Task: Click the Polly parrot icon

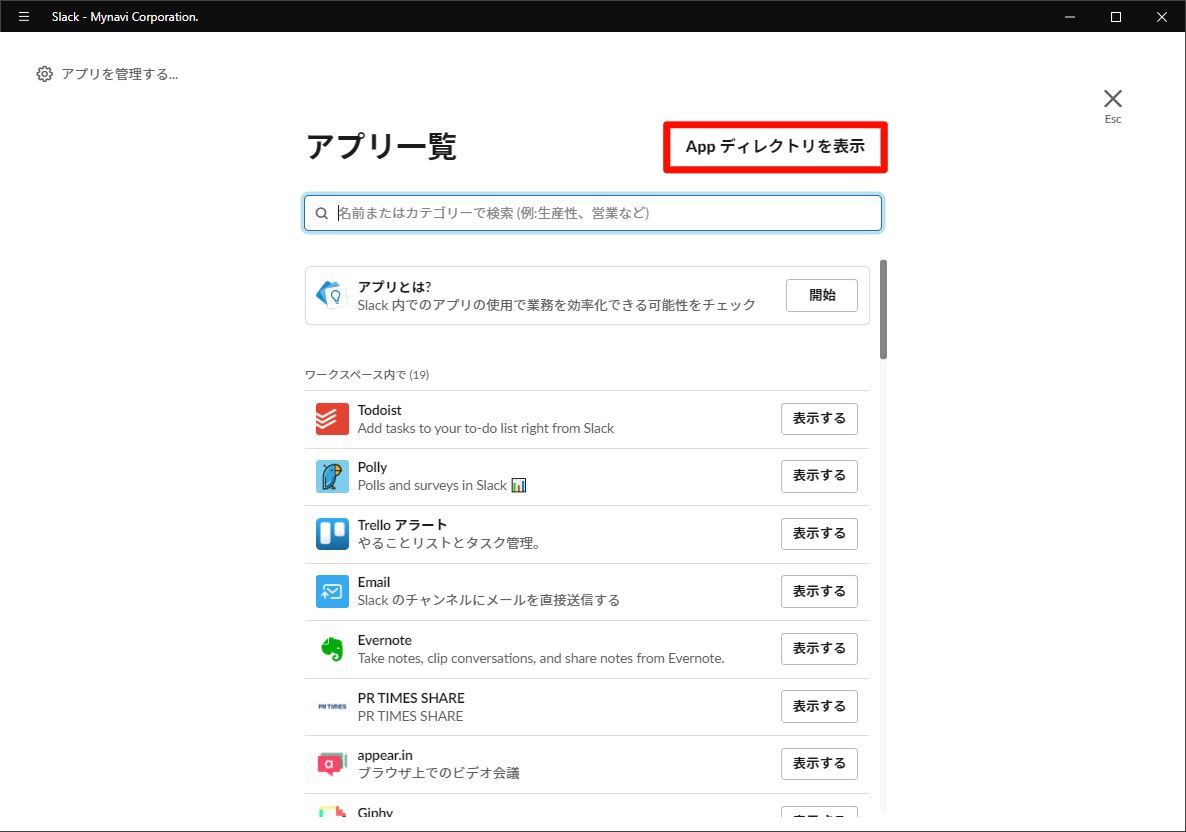Action: (x=332, y=477)
